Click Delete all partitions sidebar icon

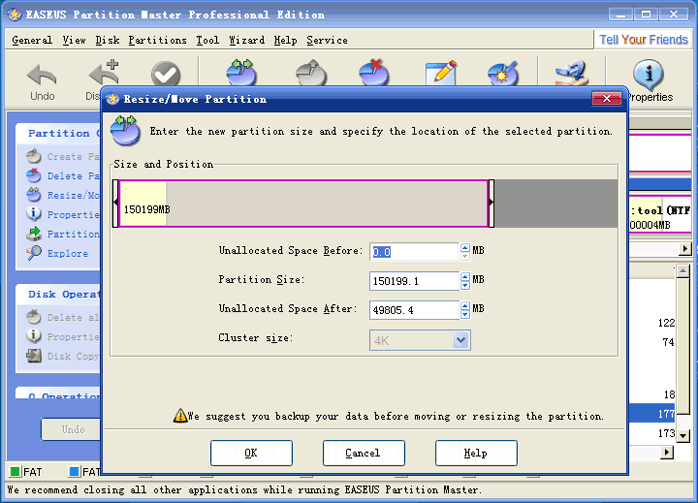34,317
